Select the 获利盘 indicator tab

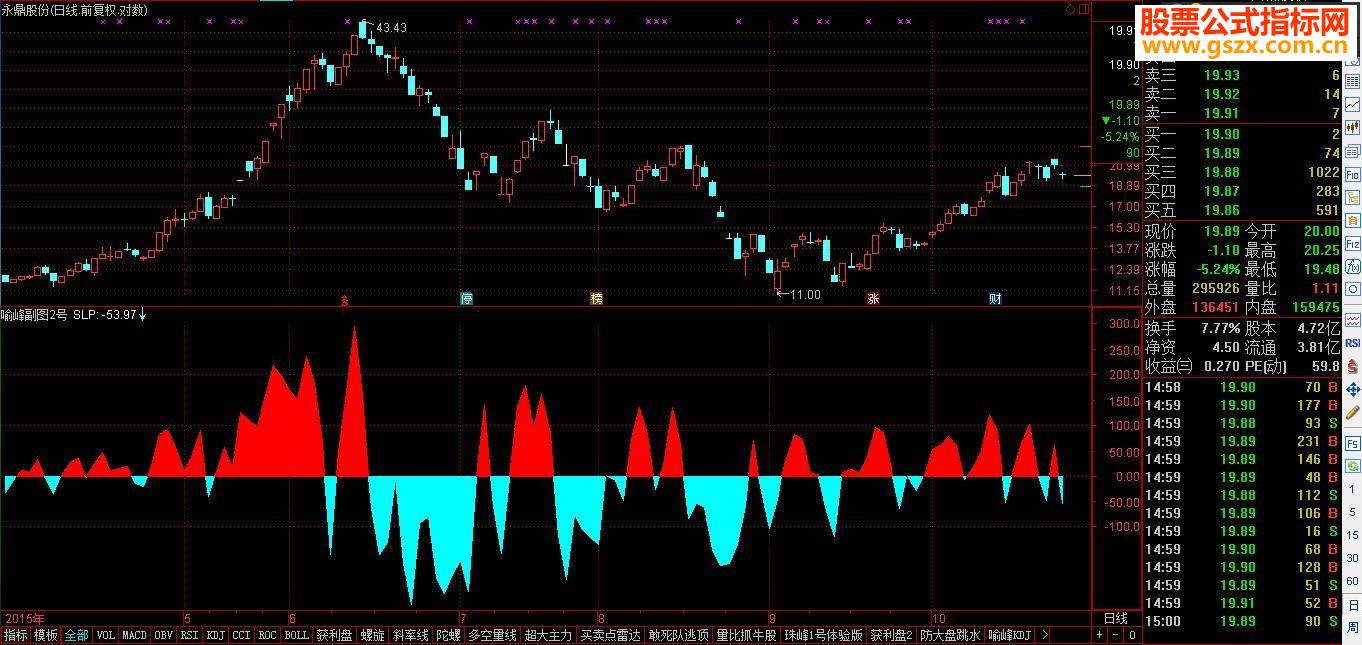pos(335,635)
